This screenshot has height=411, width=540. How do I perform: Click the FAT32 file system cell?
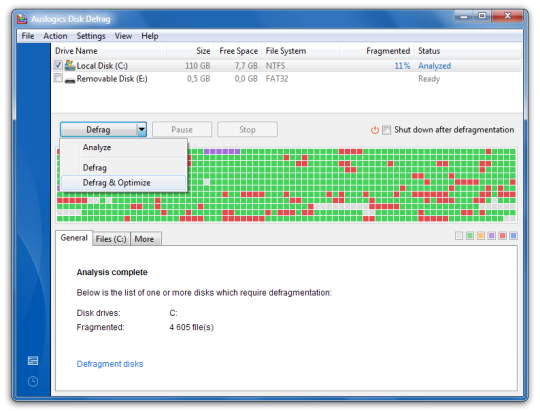[x=277, y=79]
